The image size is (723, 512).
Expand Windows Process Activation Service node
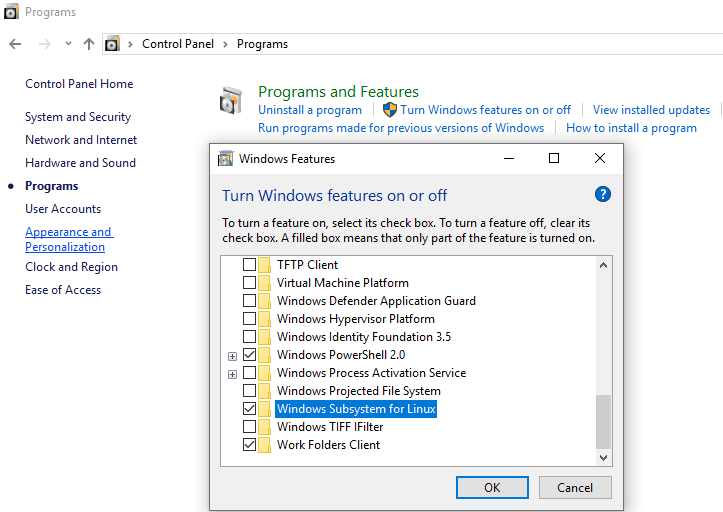[232, 373]
